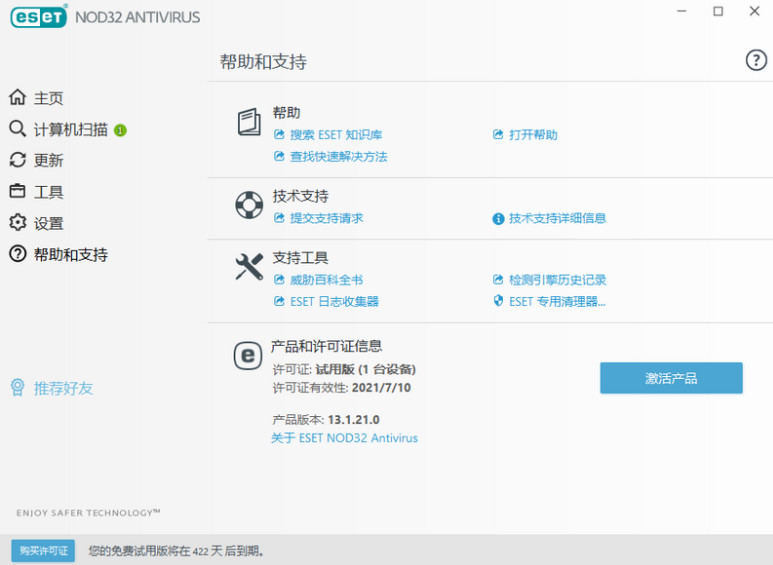Close the ESET window
773x565 pixels.
point(754,11)
